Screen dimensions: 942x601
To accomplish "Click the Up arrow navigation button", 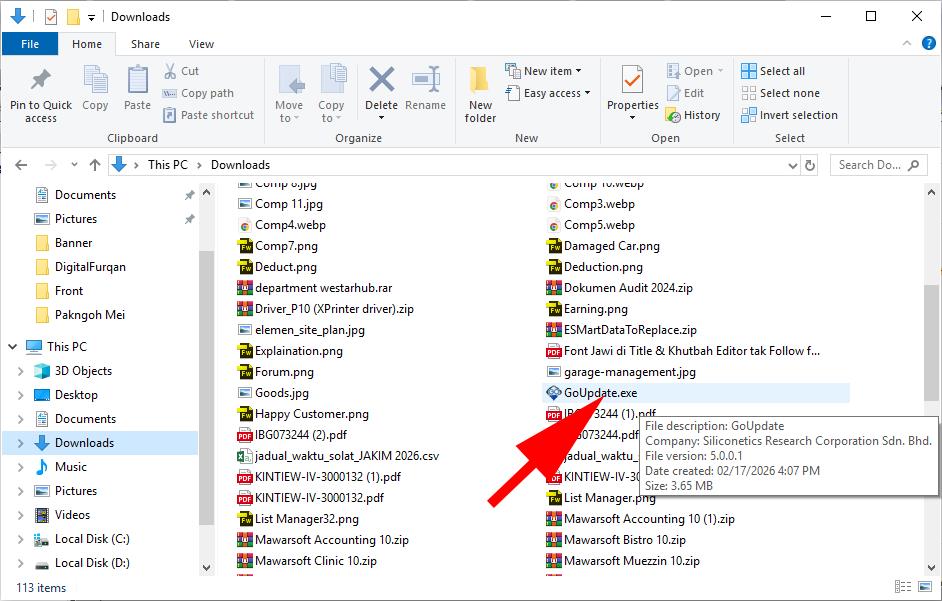I will (x=95, y=165).
